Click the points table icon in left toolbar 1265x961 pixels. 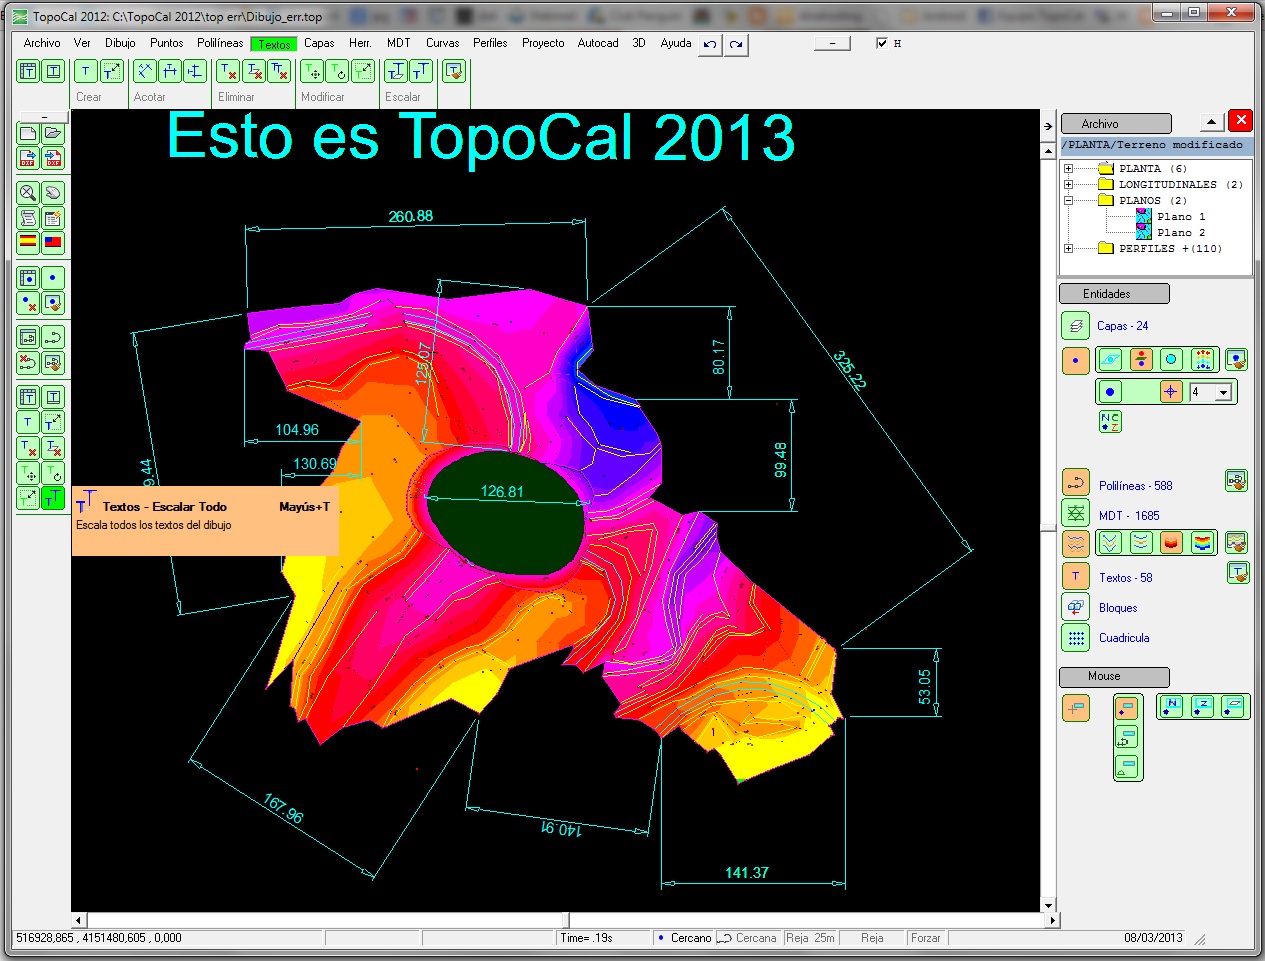coord(28,277)
